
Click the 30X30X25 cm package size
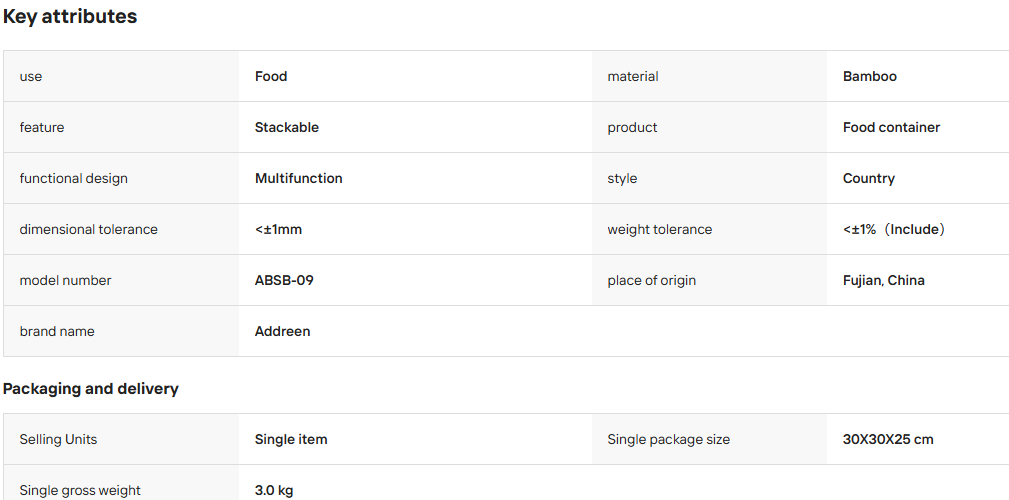point(888,440)
